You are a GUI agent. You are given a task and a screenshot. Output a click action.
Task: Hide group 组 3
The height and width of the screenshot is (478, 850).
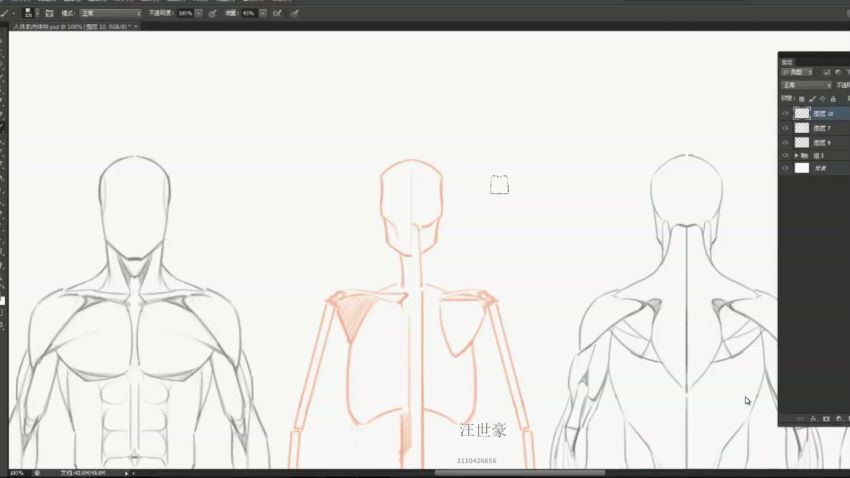pos(785,156)
